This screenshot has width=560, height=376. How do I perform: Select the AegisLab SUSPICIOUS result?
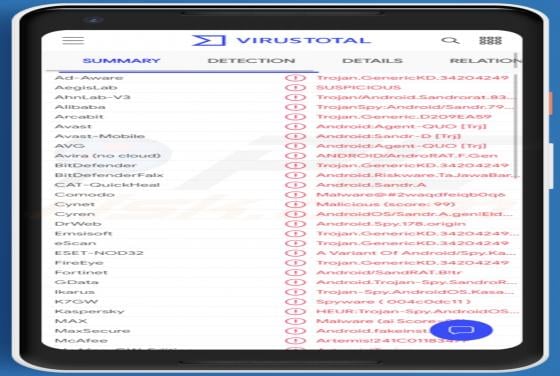[x=358, y=87]
